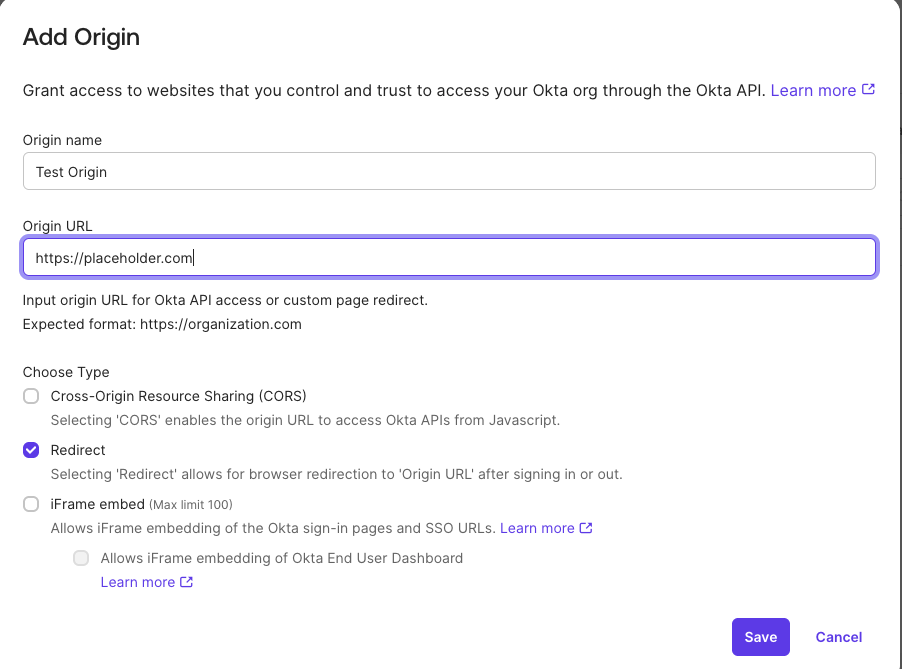Click the Cross-Origin Resource Sharing (CORS) label text
Screen dimensions: 902x669
tap(178, 396)
